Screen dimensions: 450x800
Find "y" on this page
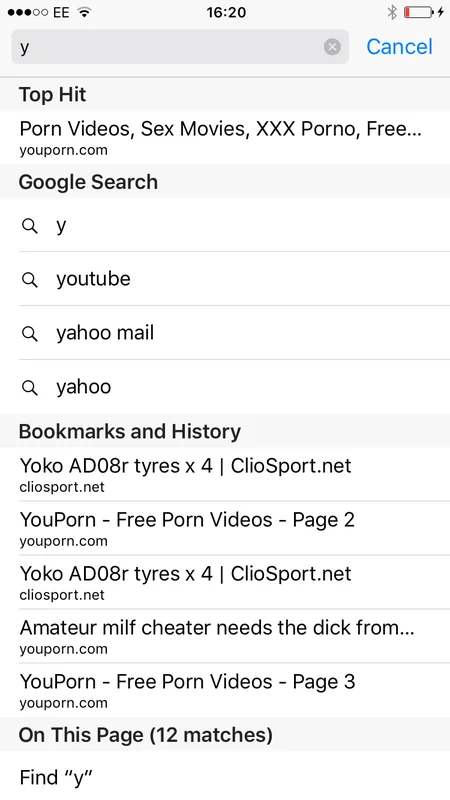point(225,777)
